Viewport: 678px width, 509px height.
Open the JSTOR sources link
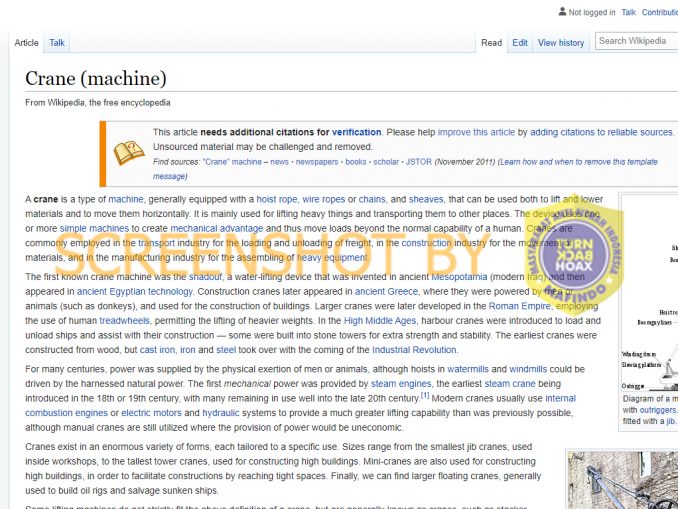click(419, 162)
